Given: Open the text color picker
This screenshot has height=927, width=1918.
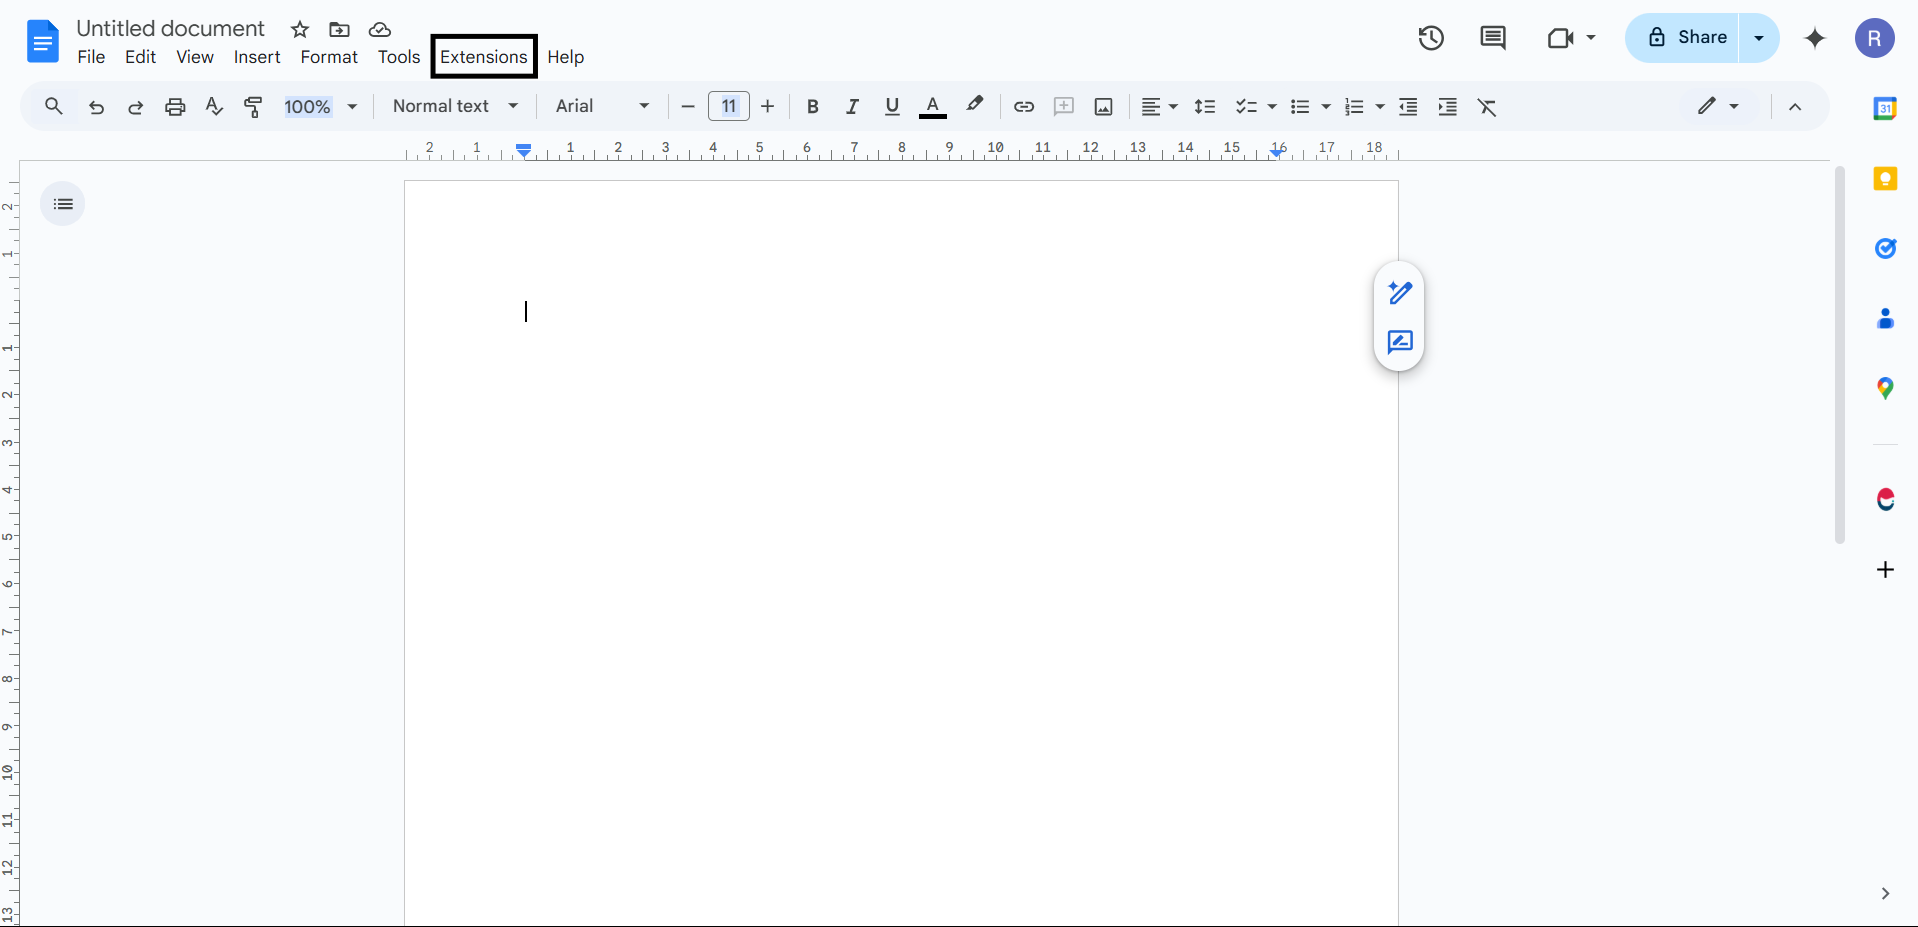Looking at the screenshot, I should (933, 106).
